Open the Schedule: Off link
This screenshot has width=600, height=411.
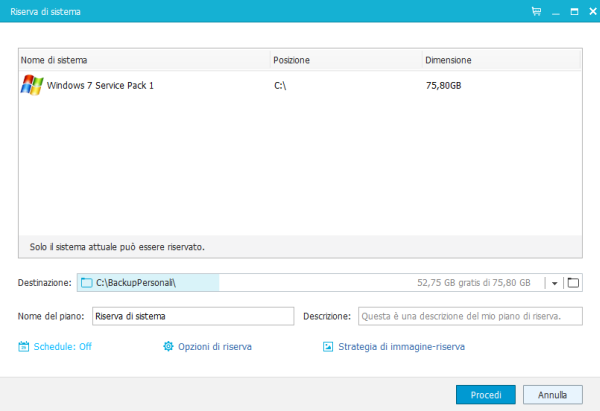tap(62, 347)
